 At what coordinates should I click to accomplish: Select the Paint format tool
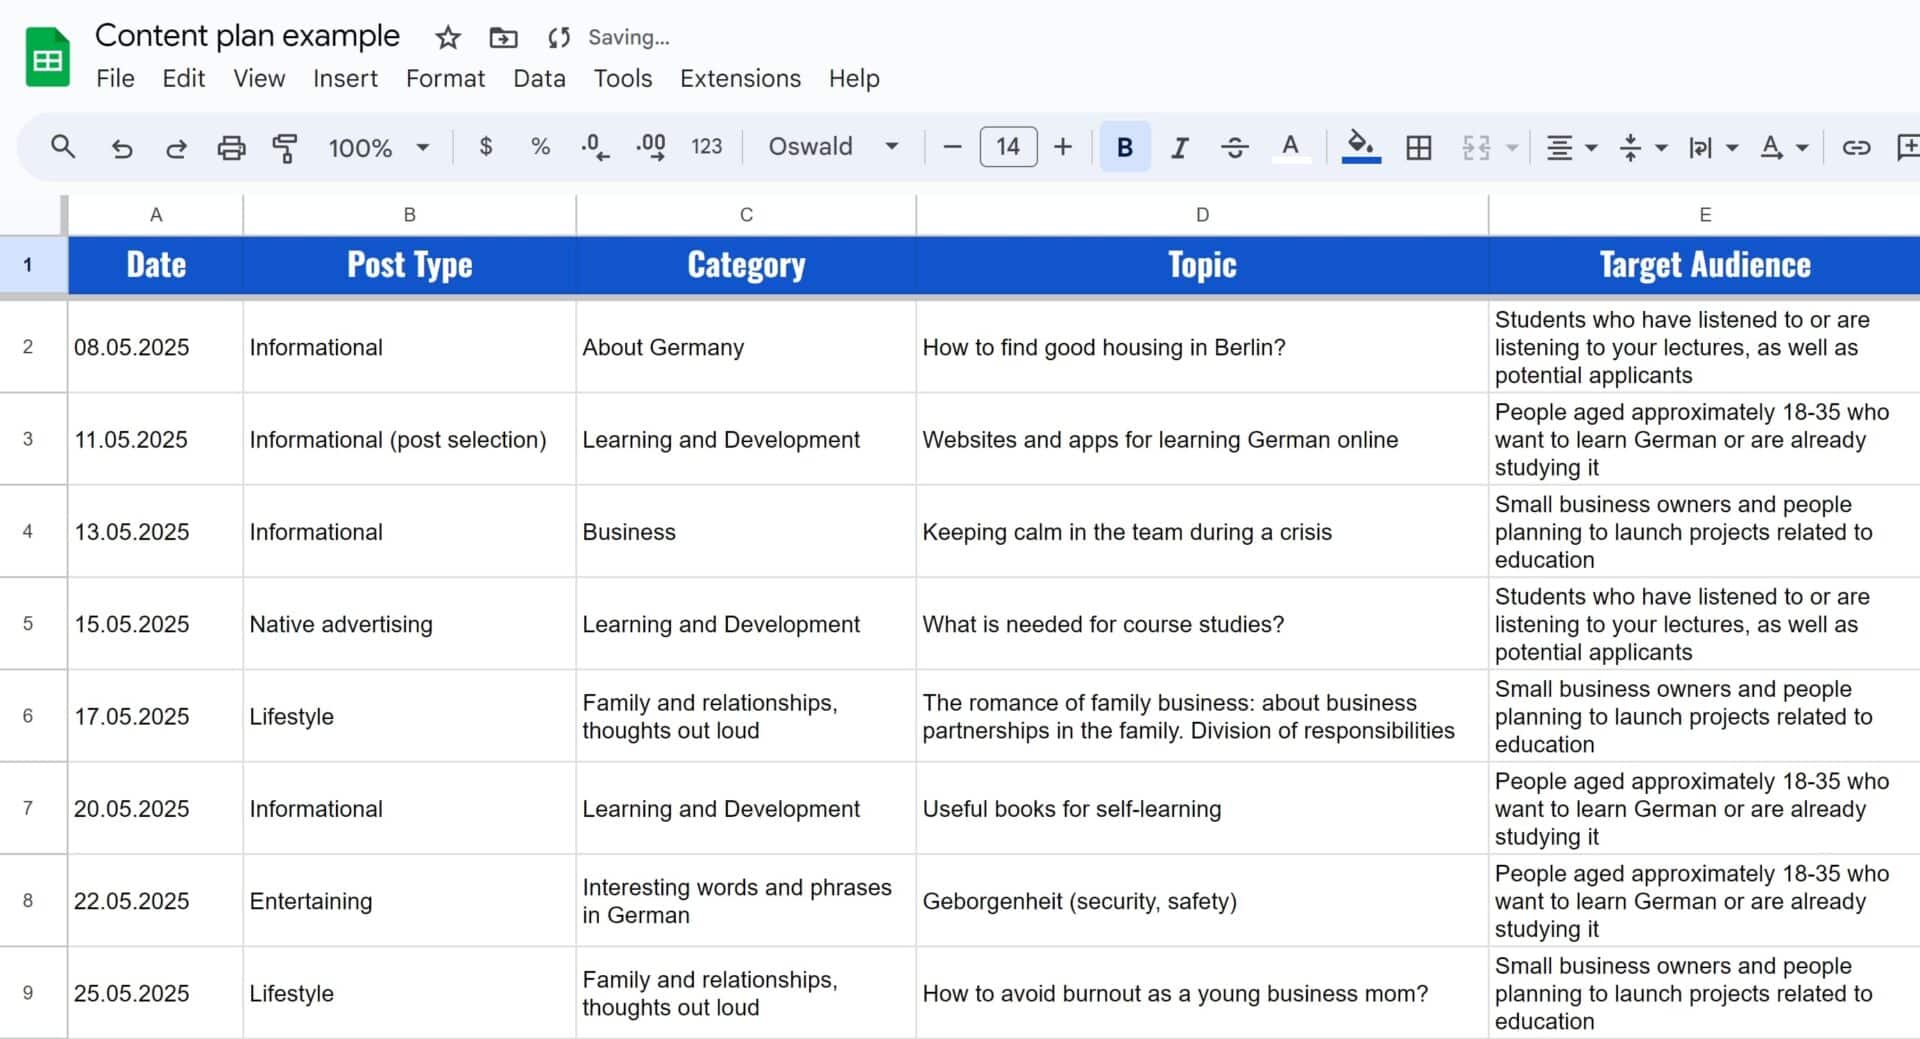coord(285,147)
